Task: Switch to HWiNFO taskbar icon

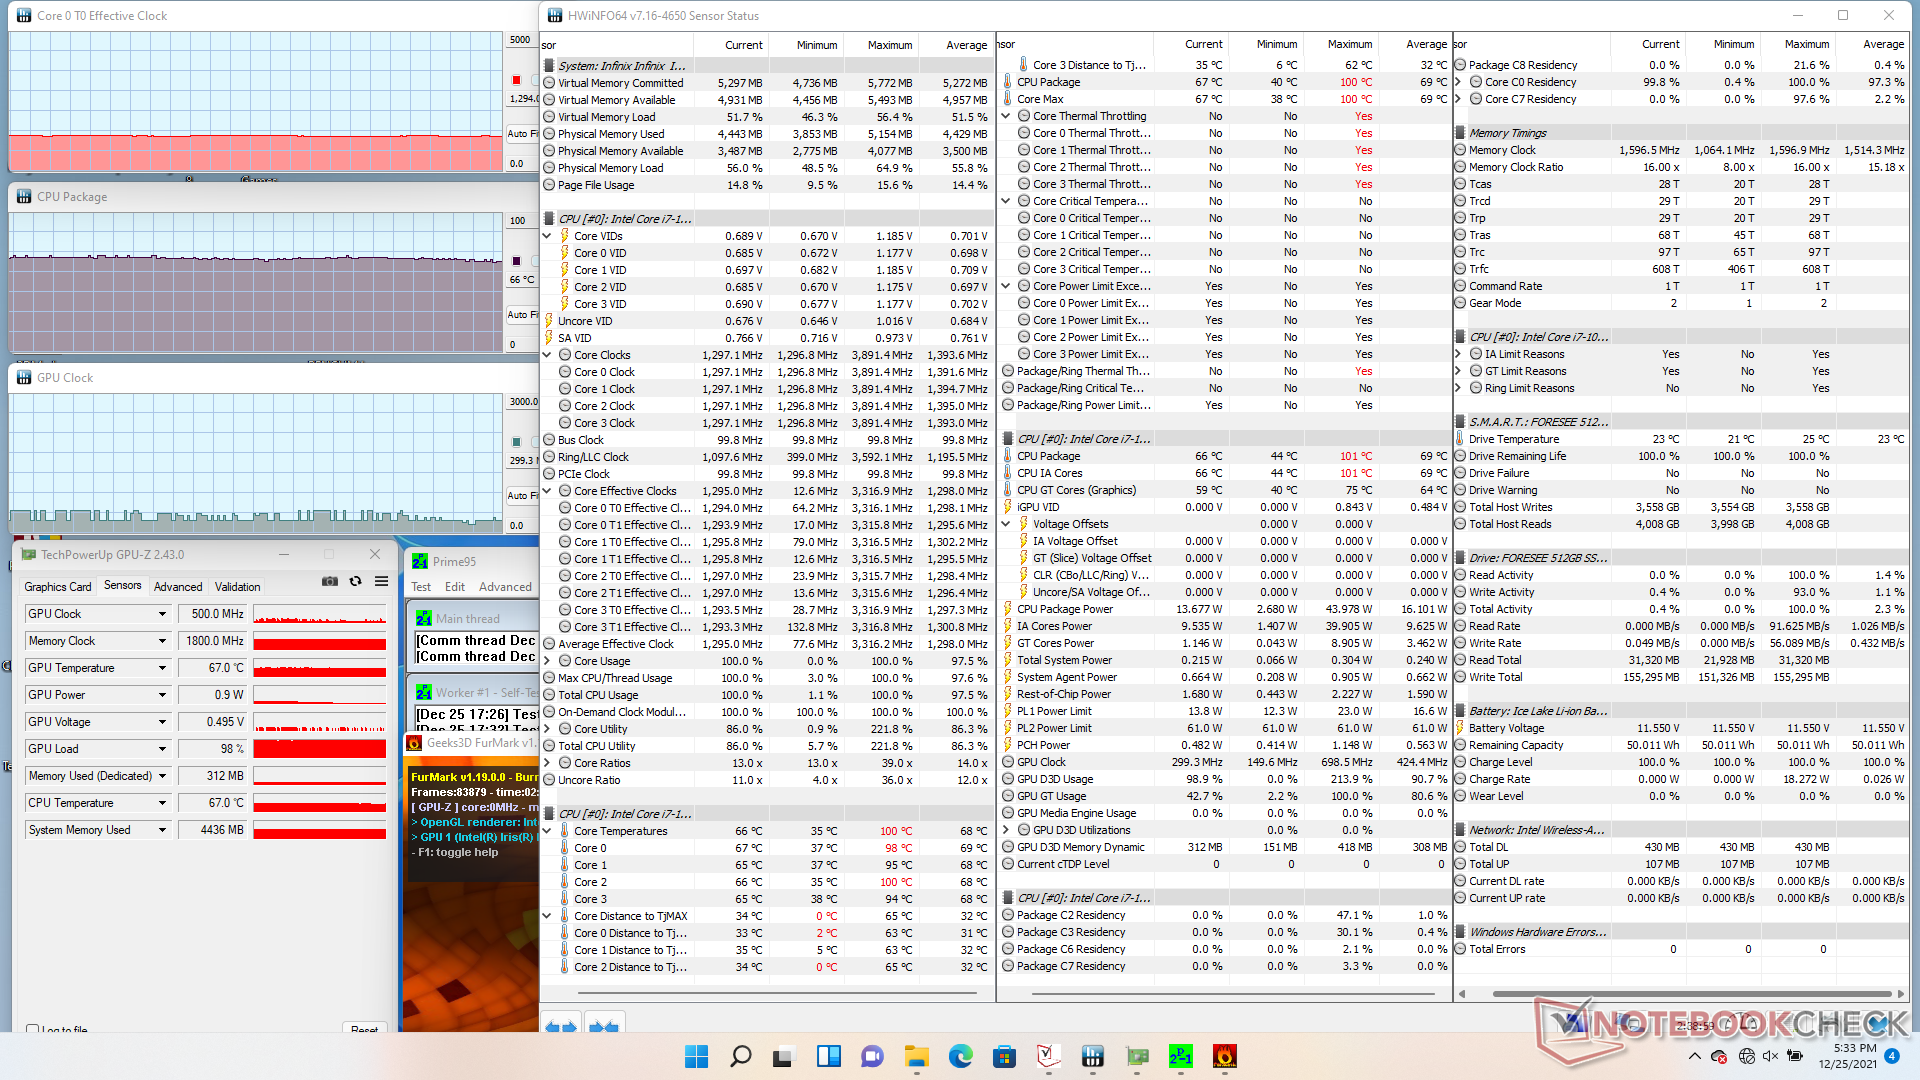Action: (1092, 1056)
